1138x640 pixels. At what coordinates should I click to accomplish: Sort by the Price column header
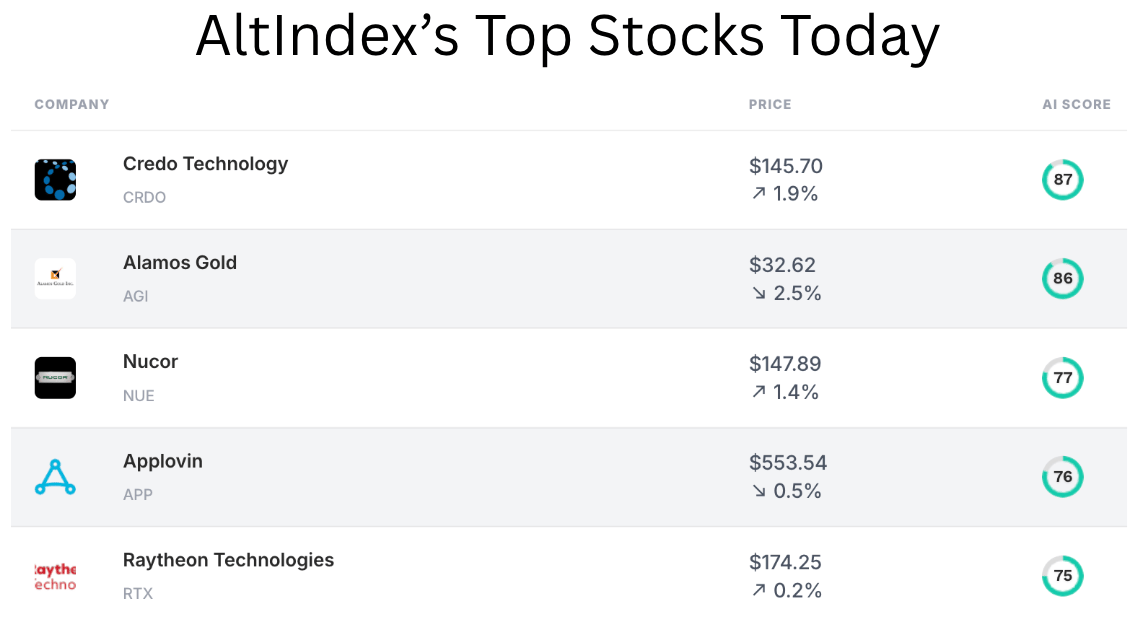click(770, 104)
